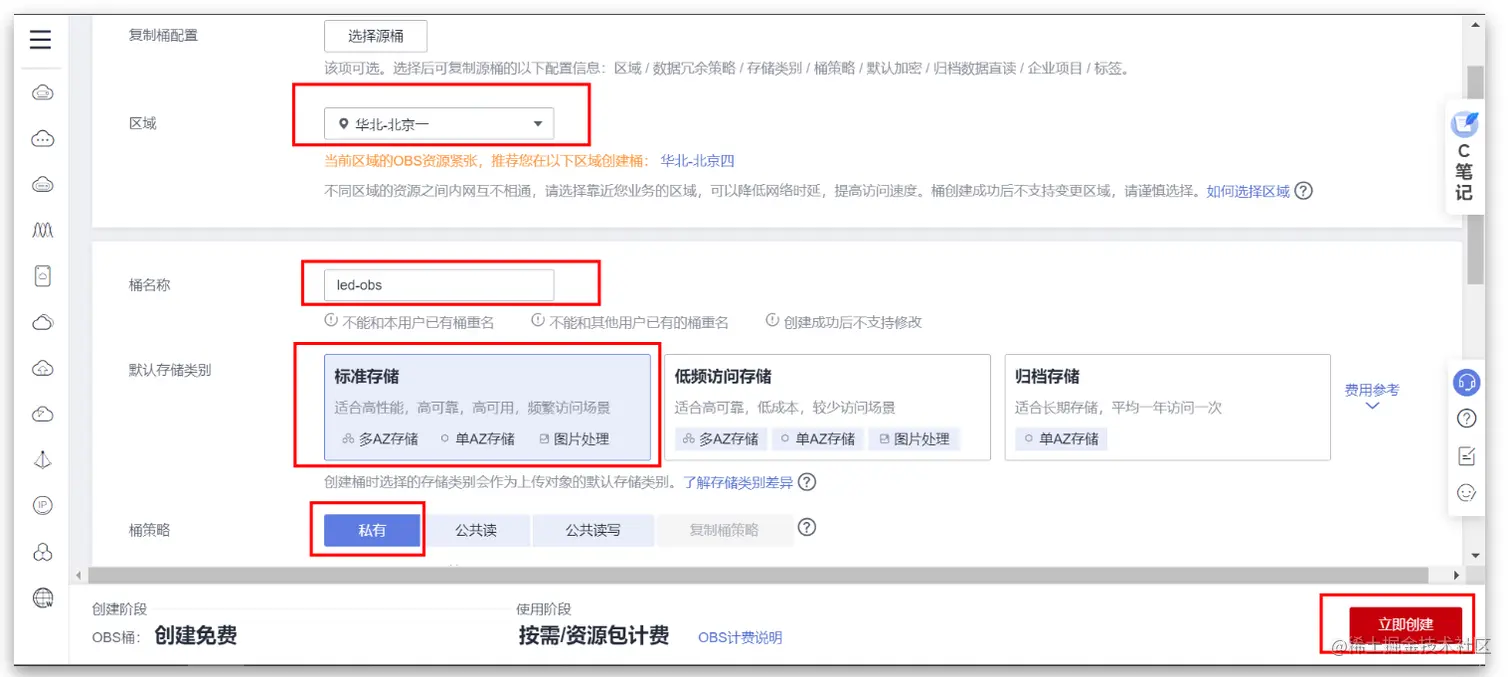Open the 区域 dropdown showing 华北-北京一
Screen dimensions: 1512x677
[x=440, y=123]
